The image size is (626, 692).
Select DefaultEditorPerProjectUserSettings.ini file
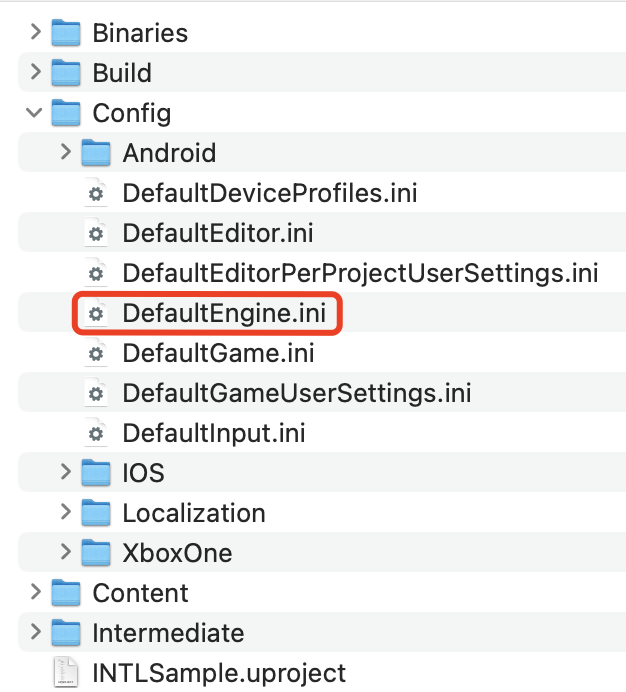tap(360, 273)
